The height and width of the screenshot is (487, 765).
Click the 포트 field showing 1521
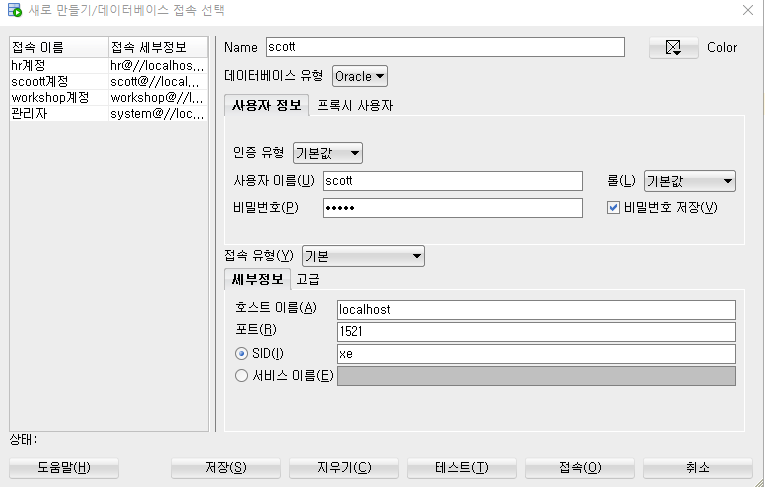click(536, 332)
